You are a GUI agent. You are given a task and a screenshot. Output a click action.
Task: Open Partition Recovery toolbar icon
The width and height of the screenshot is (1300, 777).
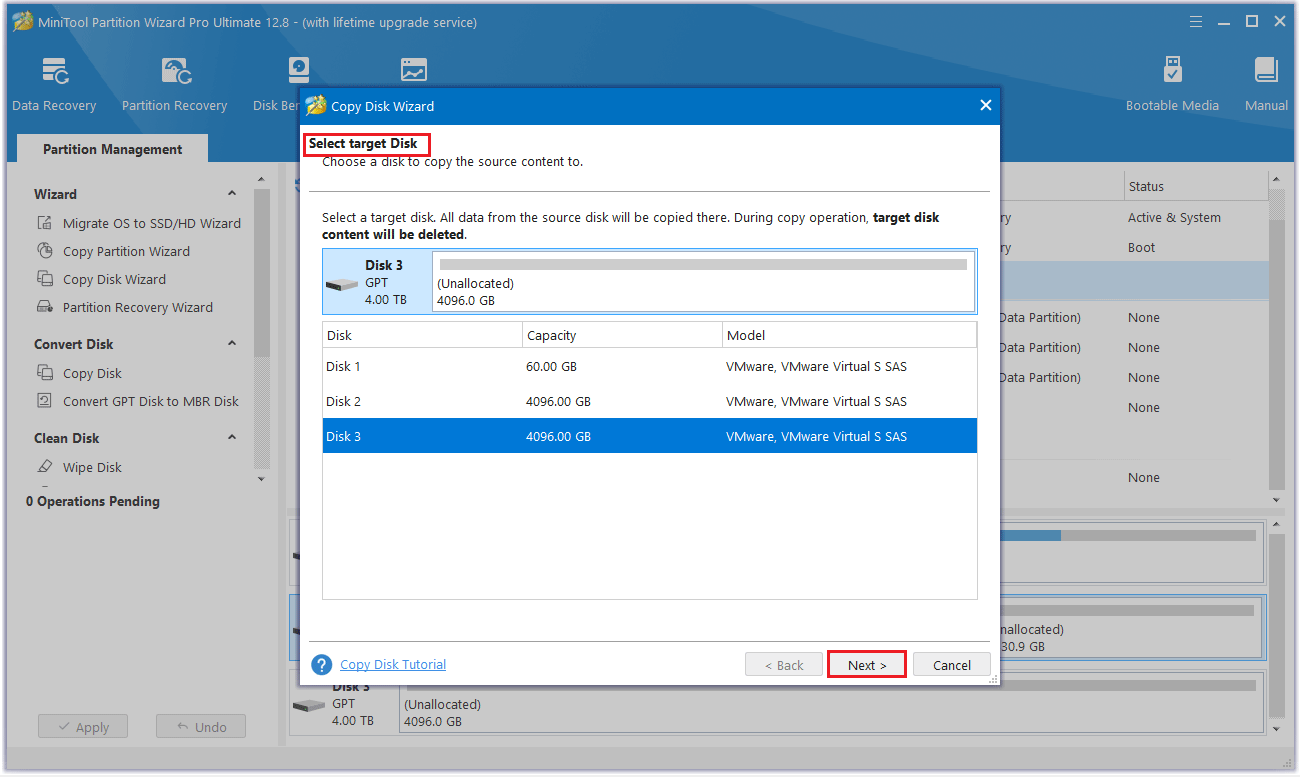pos(175,85)
